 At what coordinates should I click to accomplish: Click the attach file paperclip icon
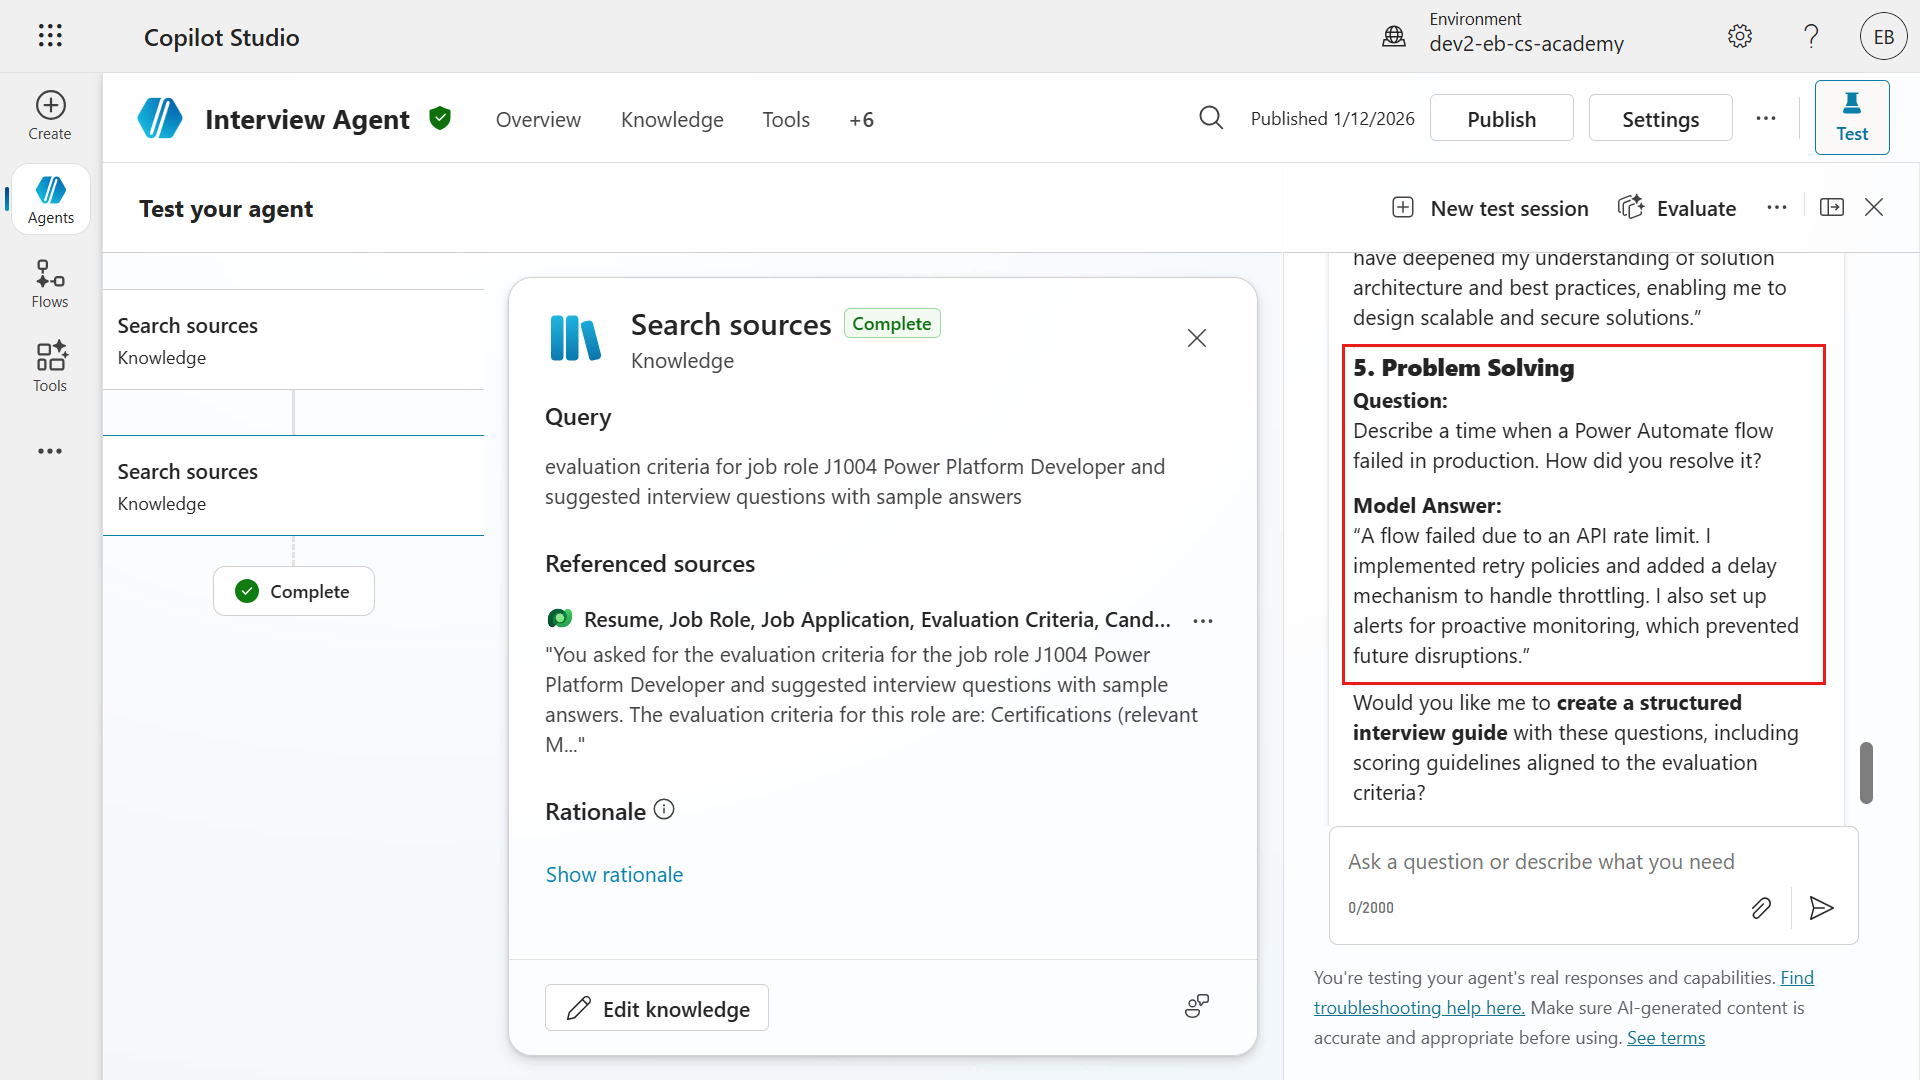point(1761,907)
